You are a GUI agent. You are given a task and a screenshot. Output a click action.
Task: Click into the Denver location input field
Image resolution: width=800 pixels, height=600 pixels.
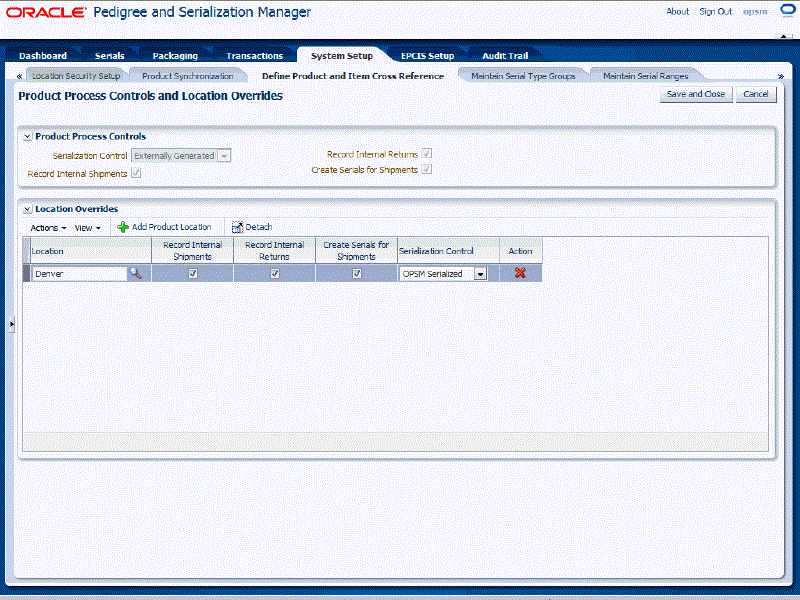click(x=79, y=274)
